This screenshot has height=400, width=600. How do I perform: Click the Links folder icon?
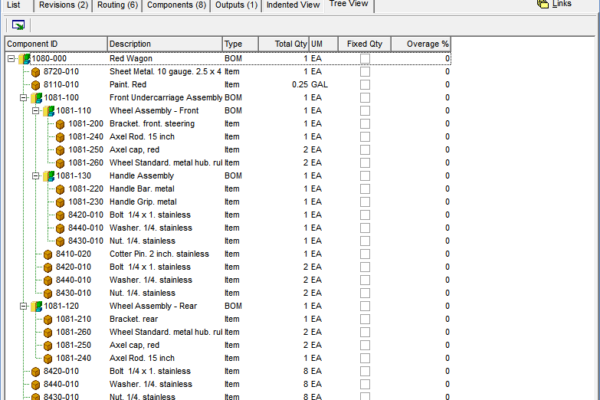(543, 4)
